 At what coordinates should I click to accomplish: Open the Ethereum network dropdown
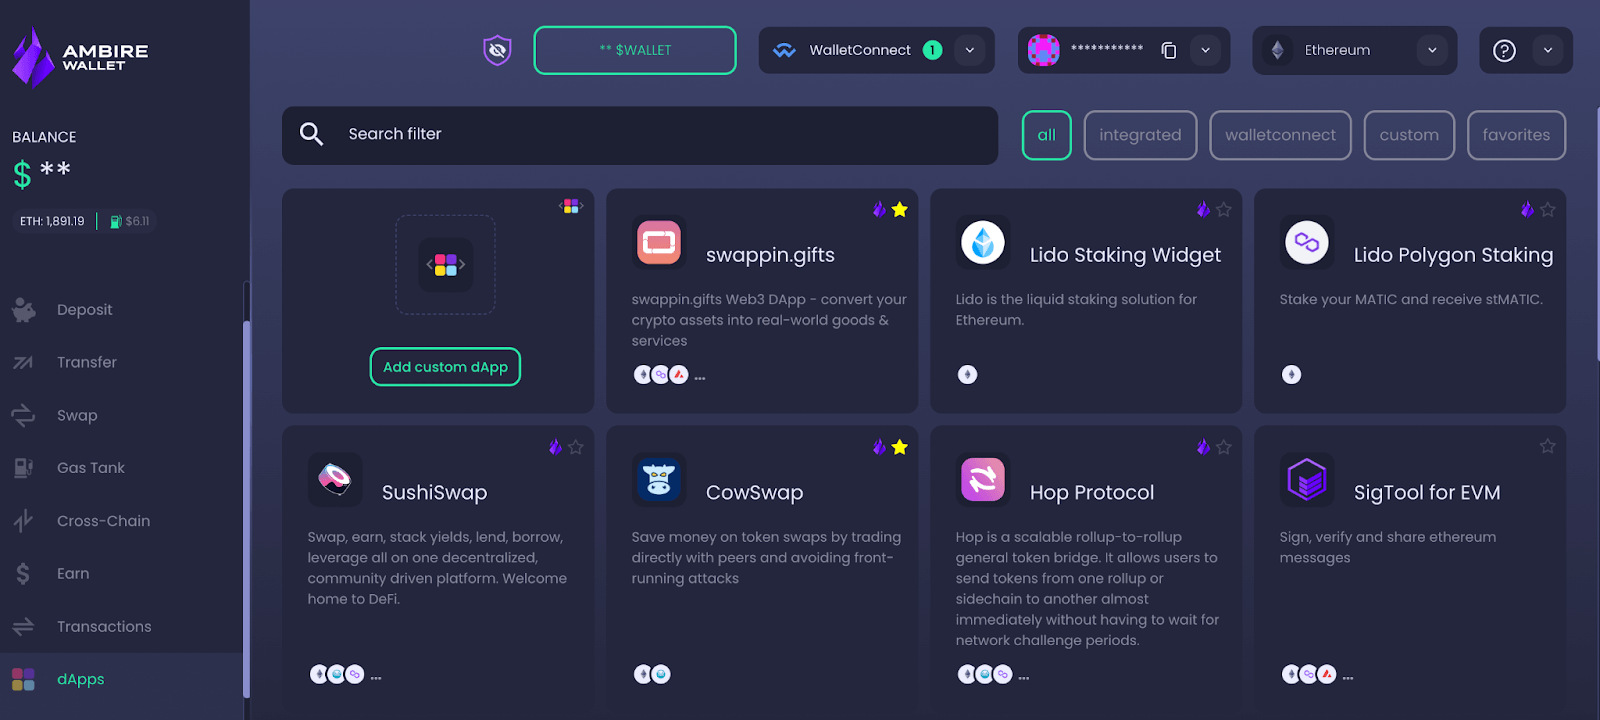(1354, 50)
